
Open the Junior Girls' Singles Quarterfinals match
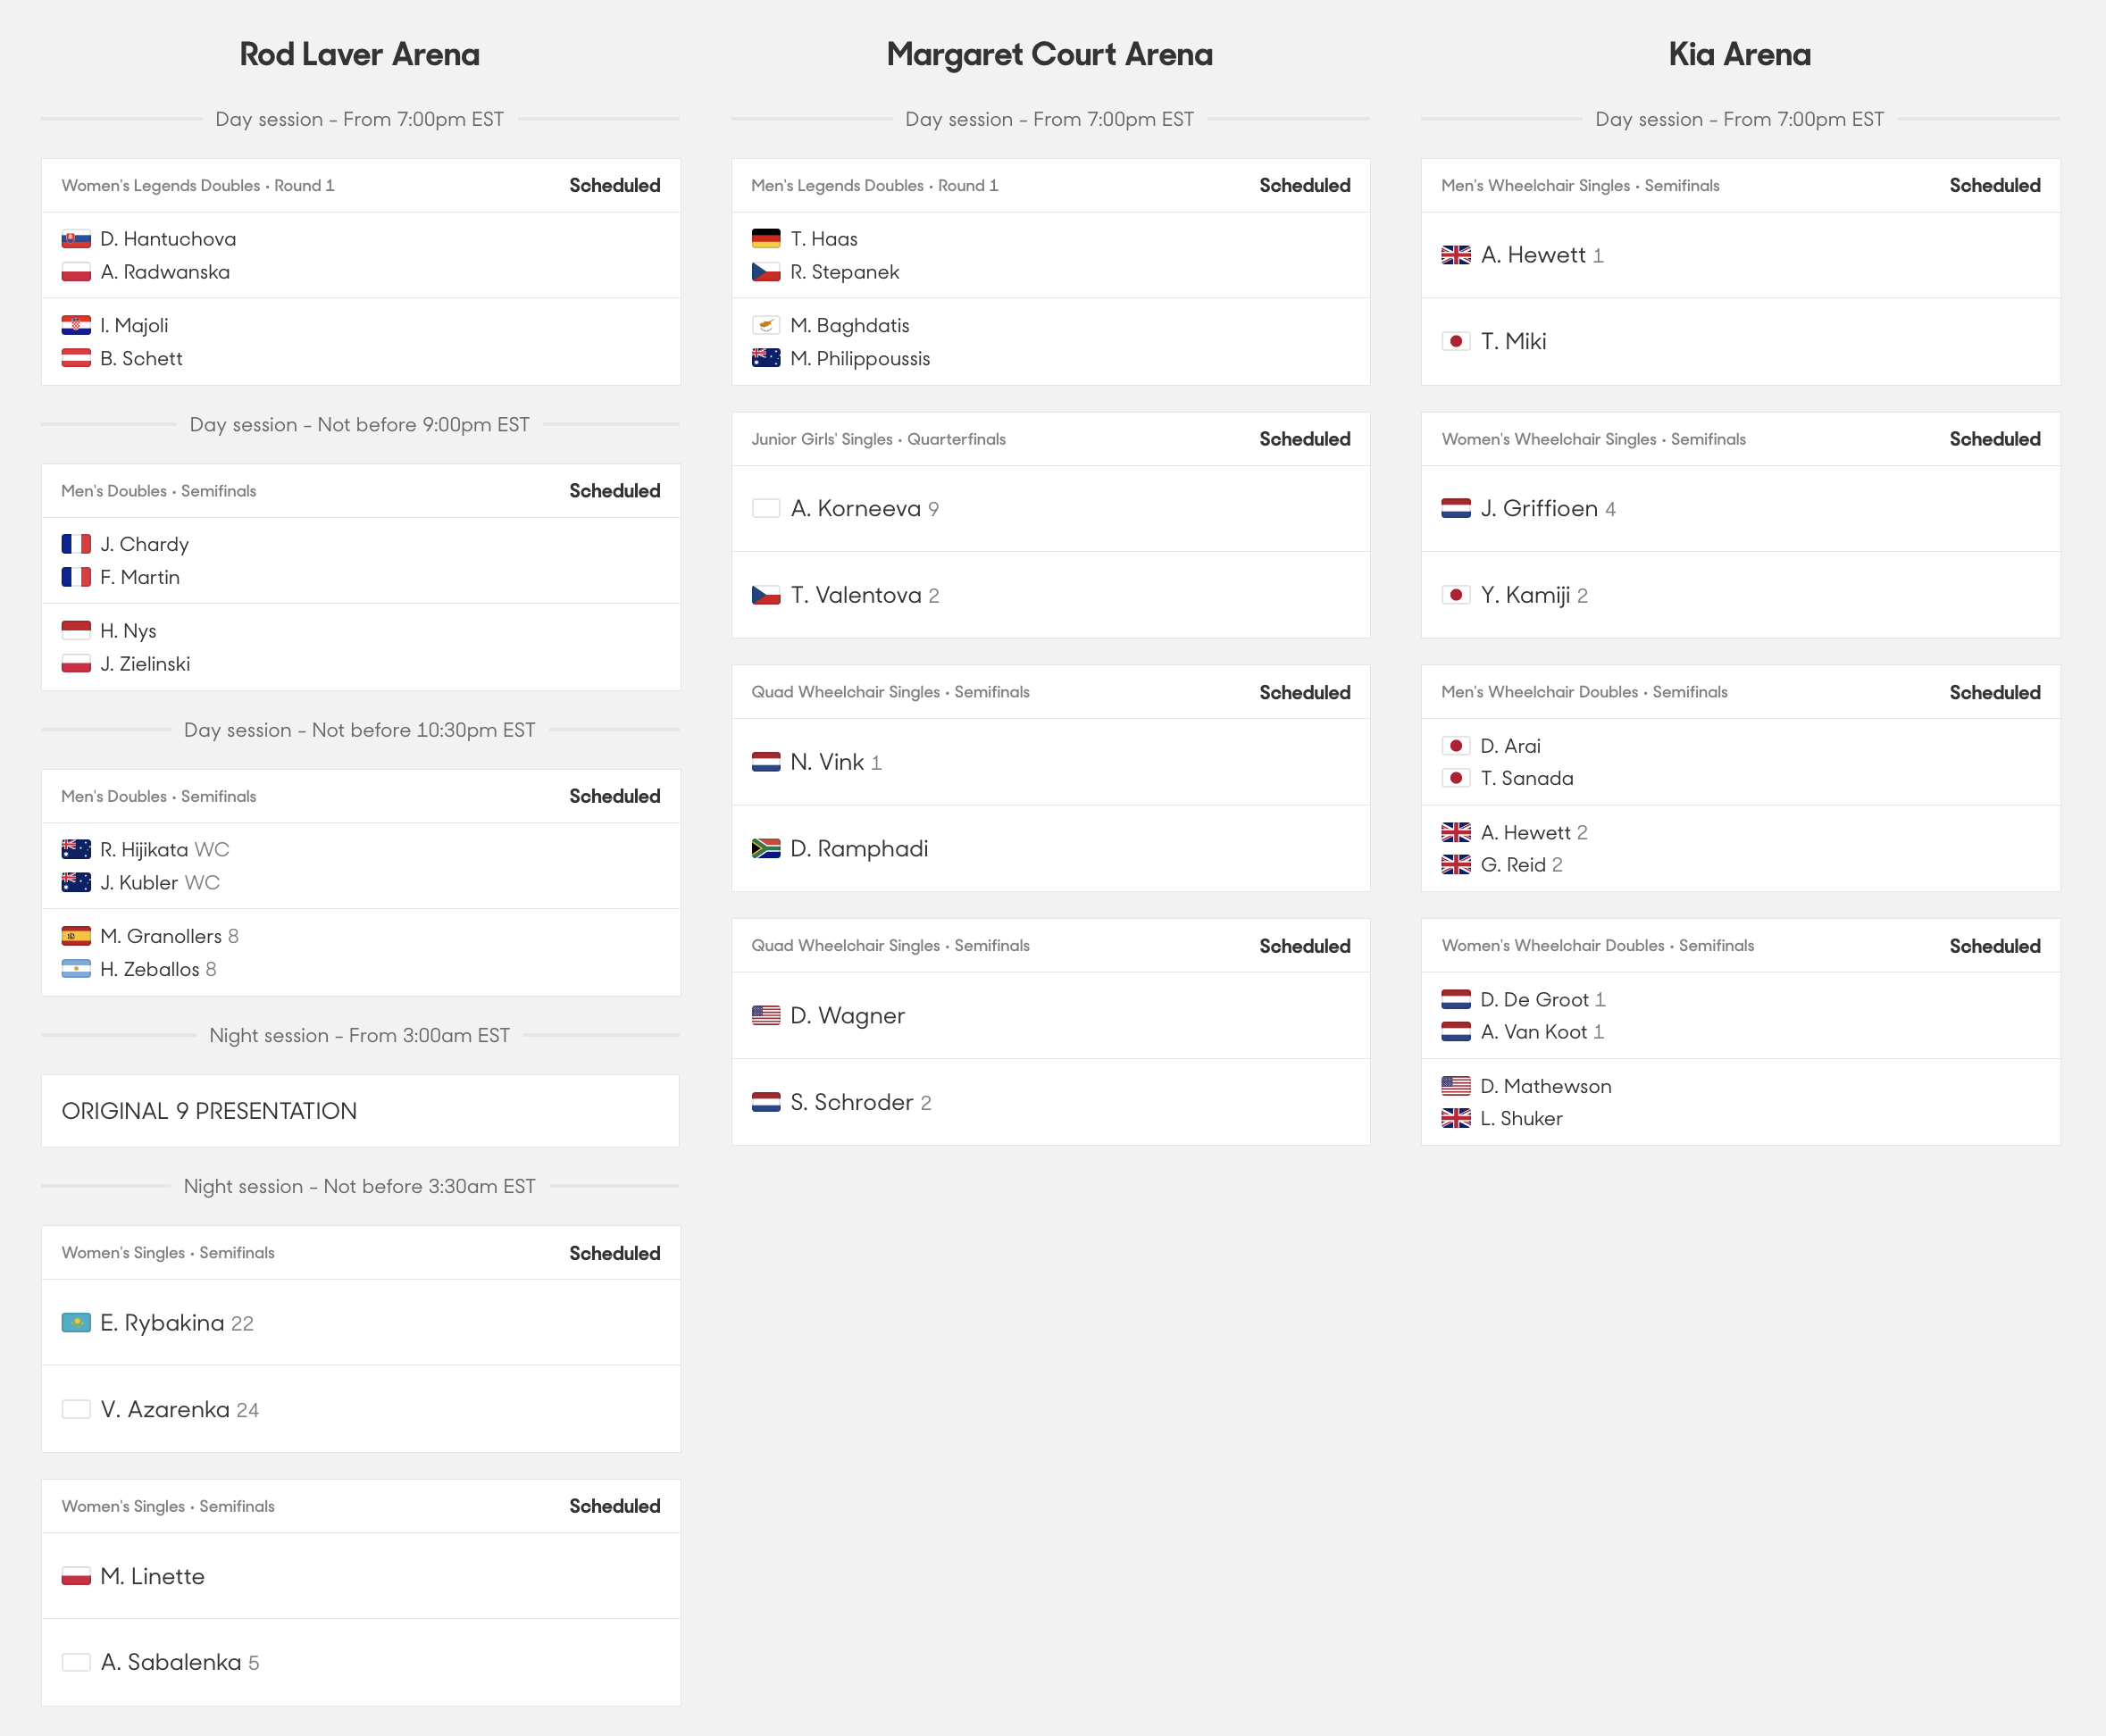pyautogui.click(x=1051, y=525)
